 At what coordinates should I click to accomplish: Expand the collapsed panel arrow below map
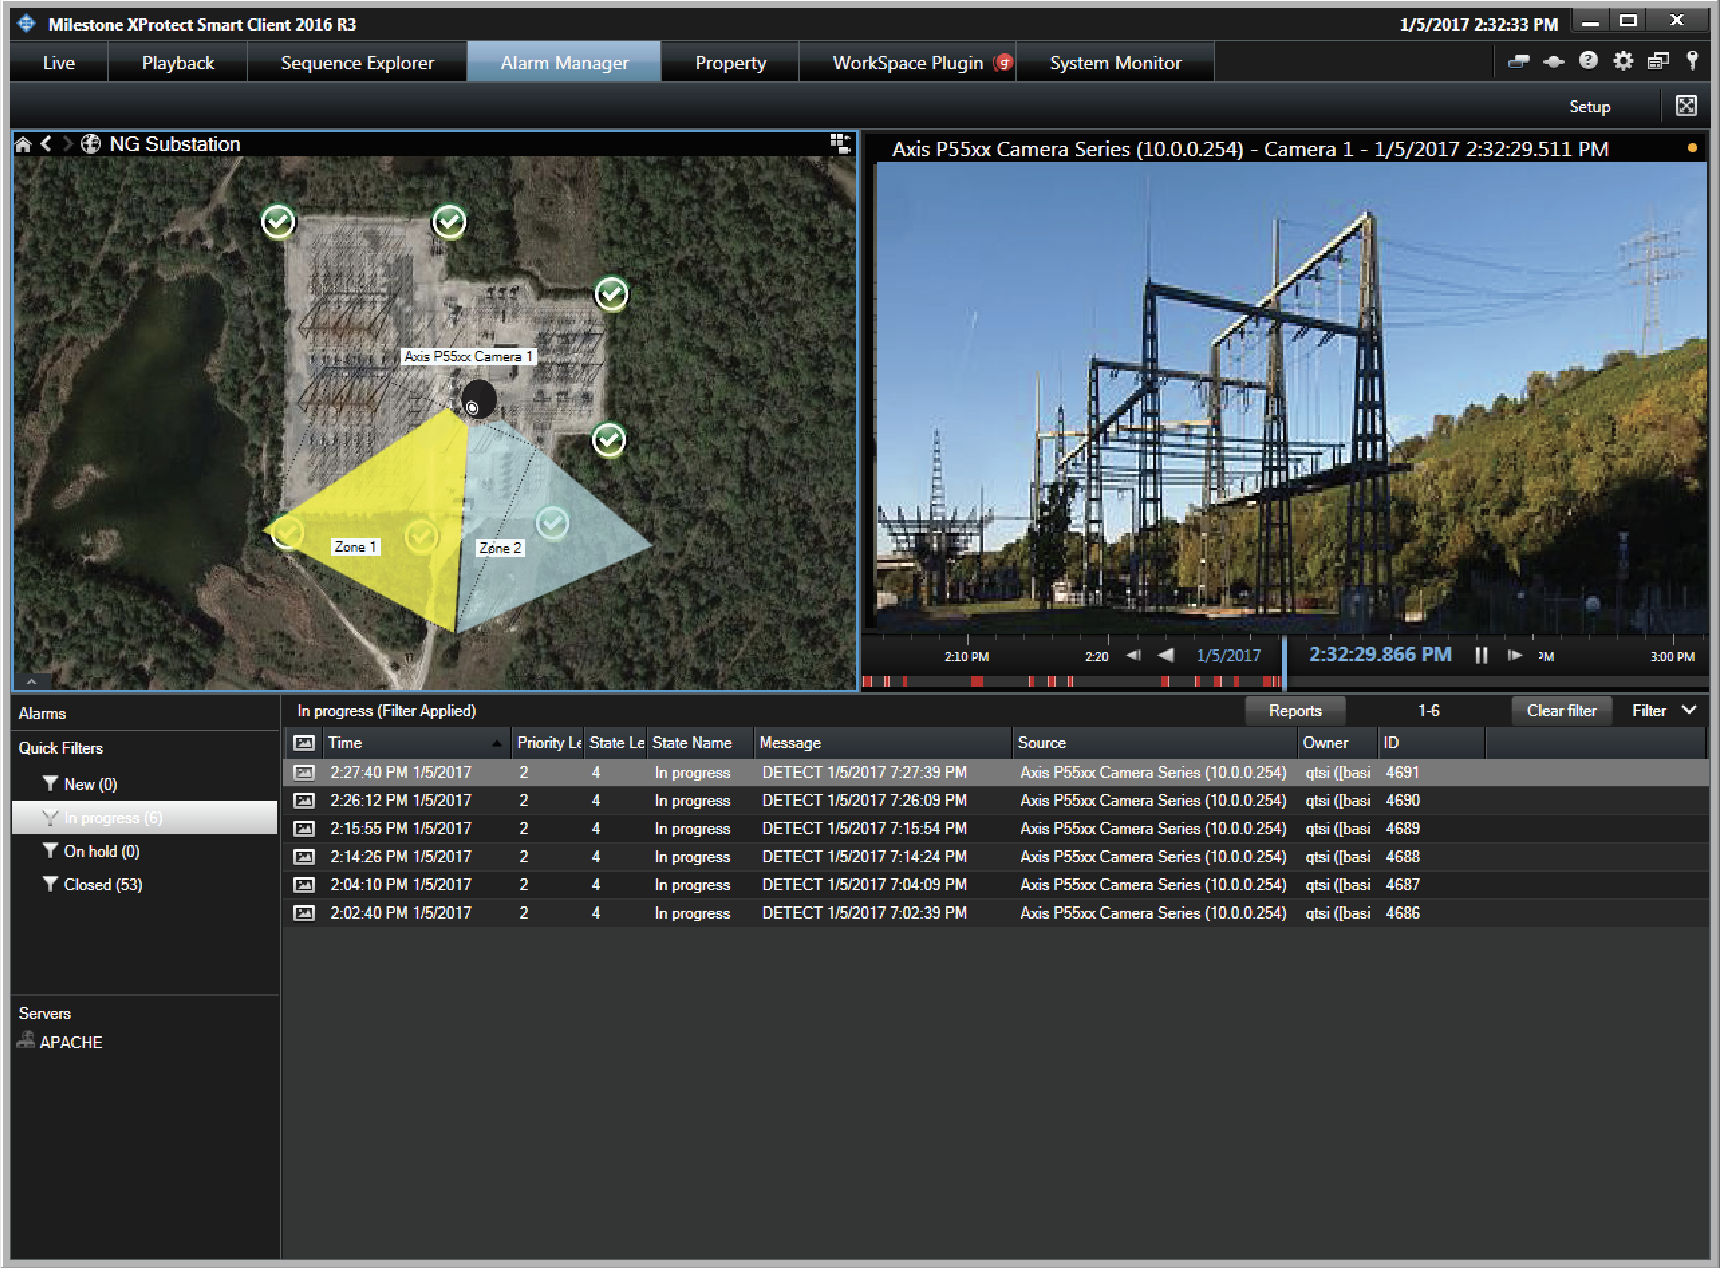click(x=32, y=681)
